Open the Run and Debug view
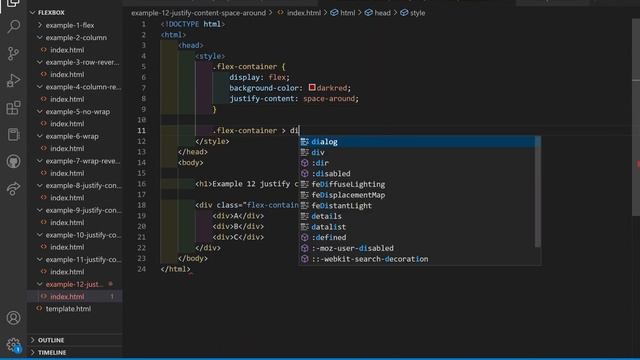Screen dimensions: 640x360 tap(13, 80)
